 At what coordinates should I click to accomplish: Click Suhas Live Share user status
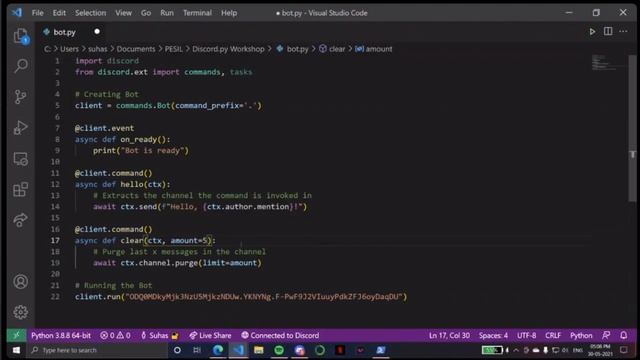[x=160, y=335]
